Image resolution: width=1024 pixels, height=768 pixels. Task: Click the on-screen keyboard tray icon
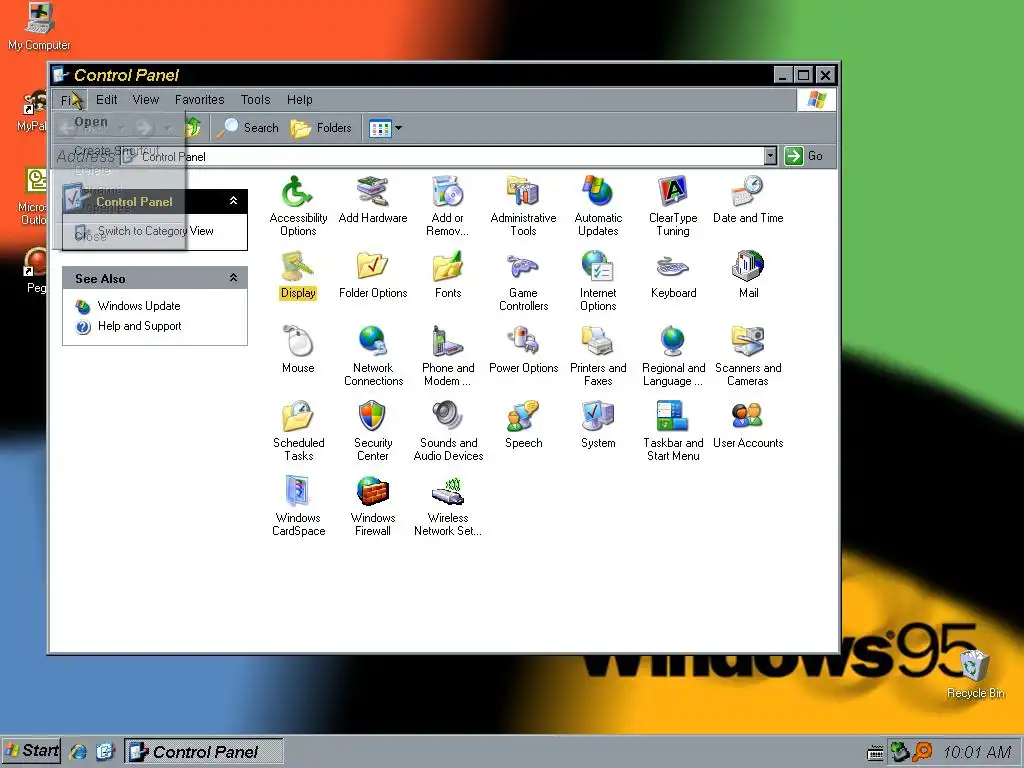(875, 753)
